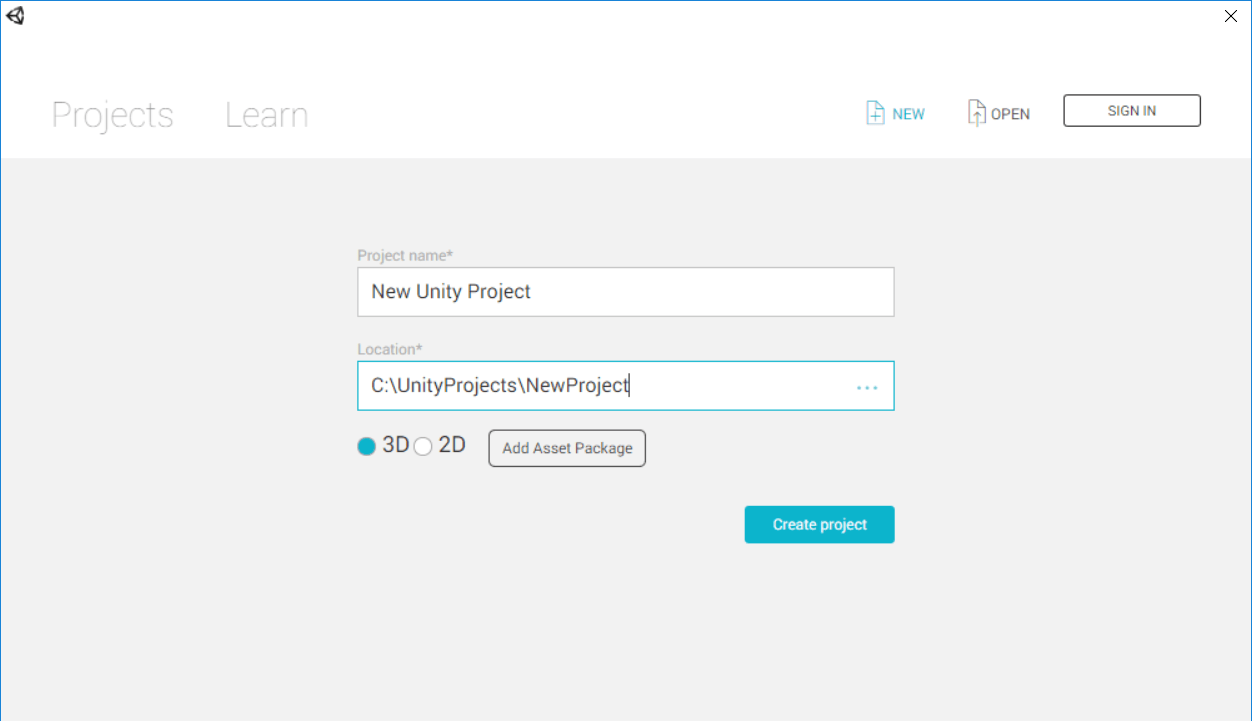Click the Create project button

pyautogui.click(x=819, y=524)
